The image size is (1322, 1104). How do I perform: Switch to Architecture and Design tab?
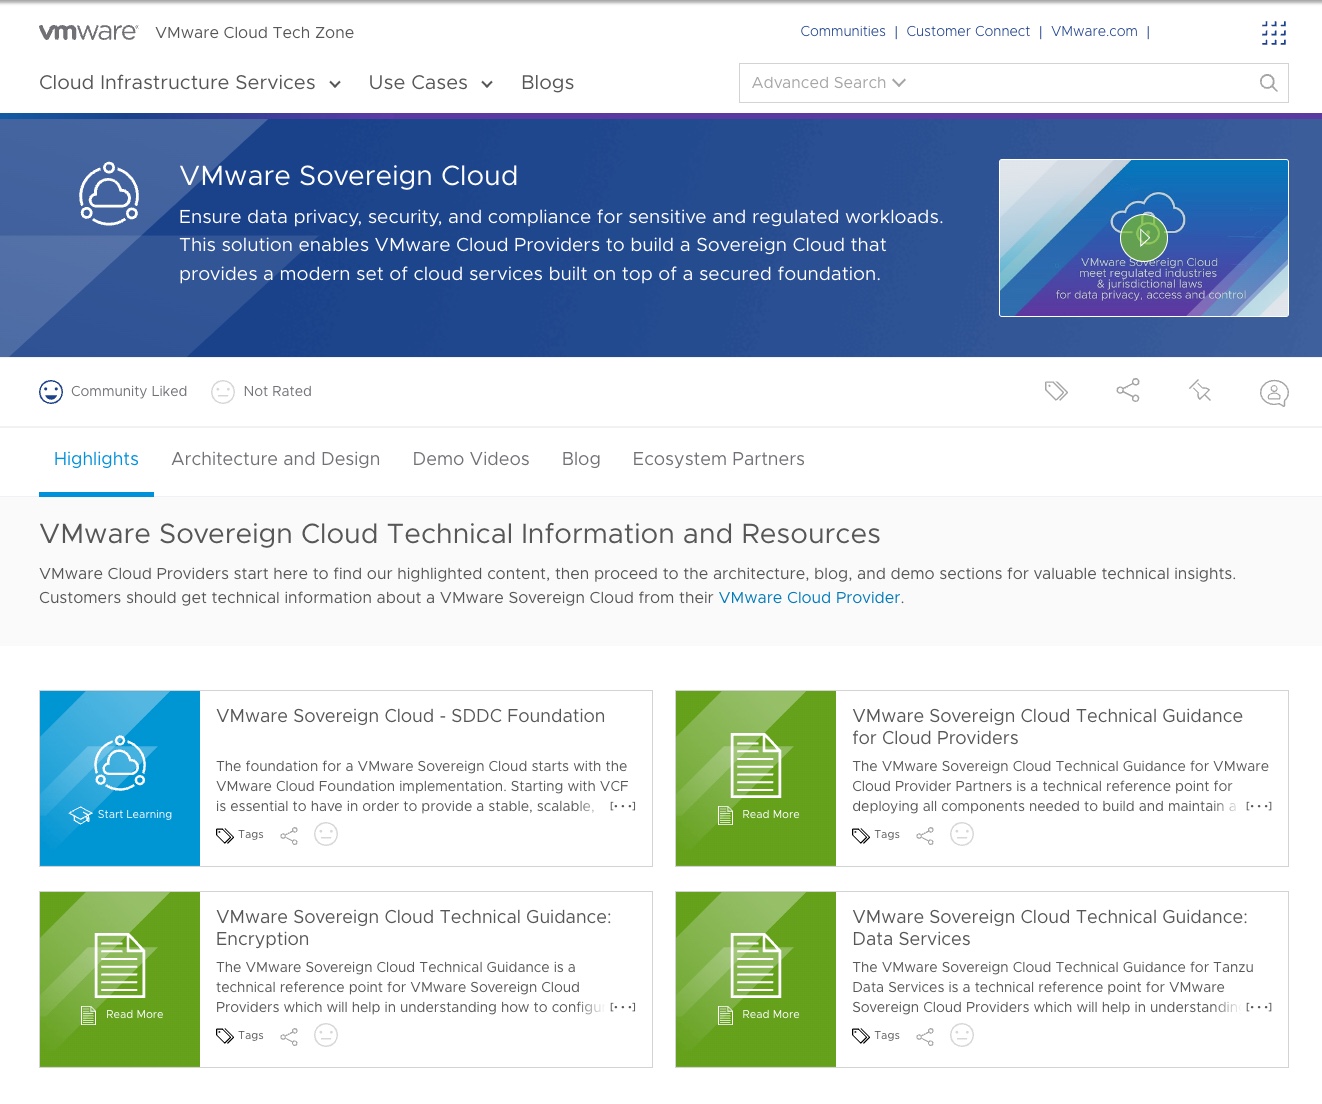[275, 459]
